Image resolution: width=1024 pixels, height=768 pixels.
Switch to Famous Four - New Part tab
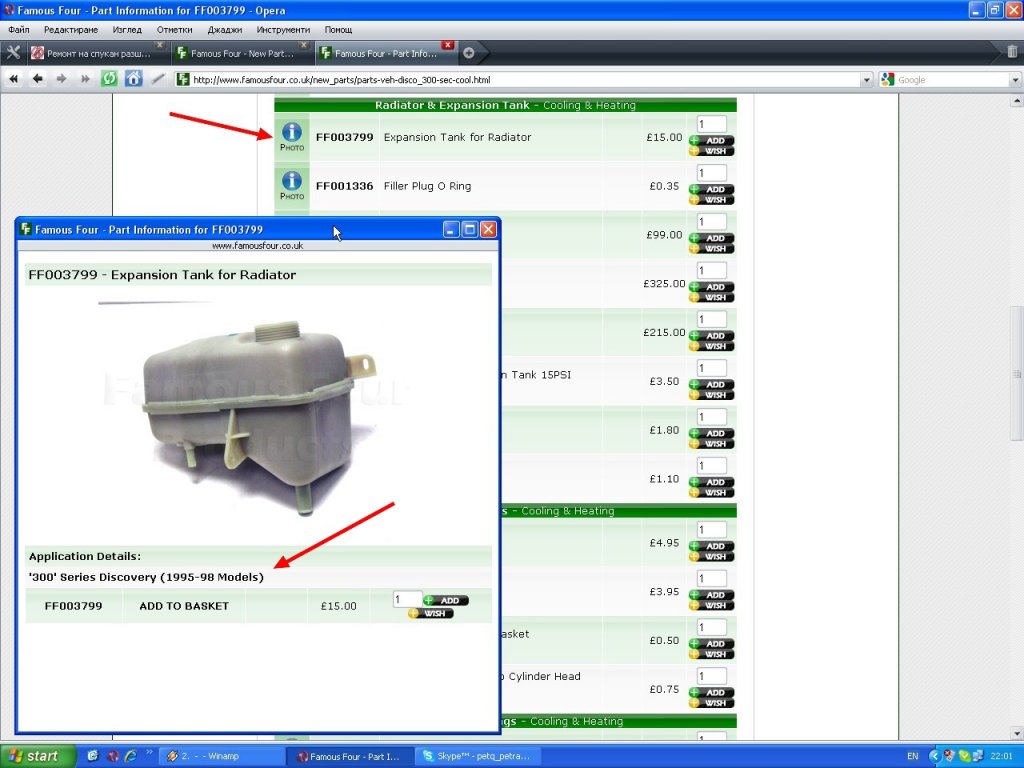coord(240,54)
